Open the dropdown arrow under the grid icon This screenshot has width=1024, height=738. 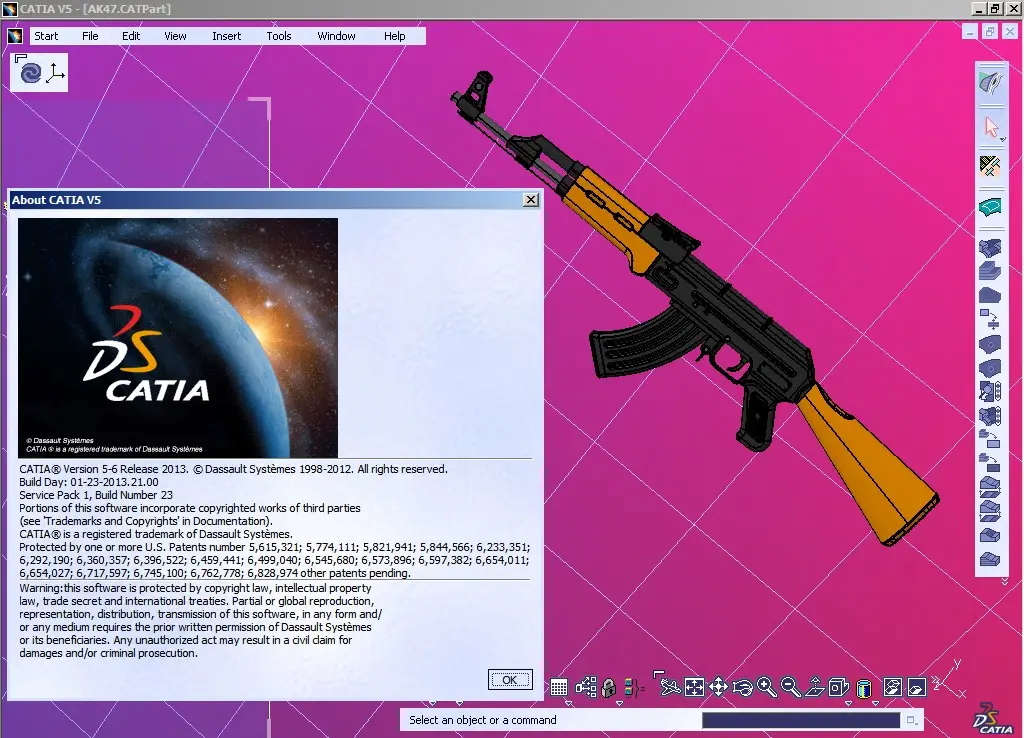[x=568, y=703]
